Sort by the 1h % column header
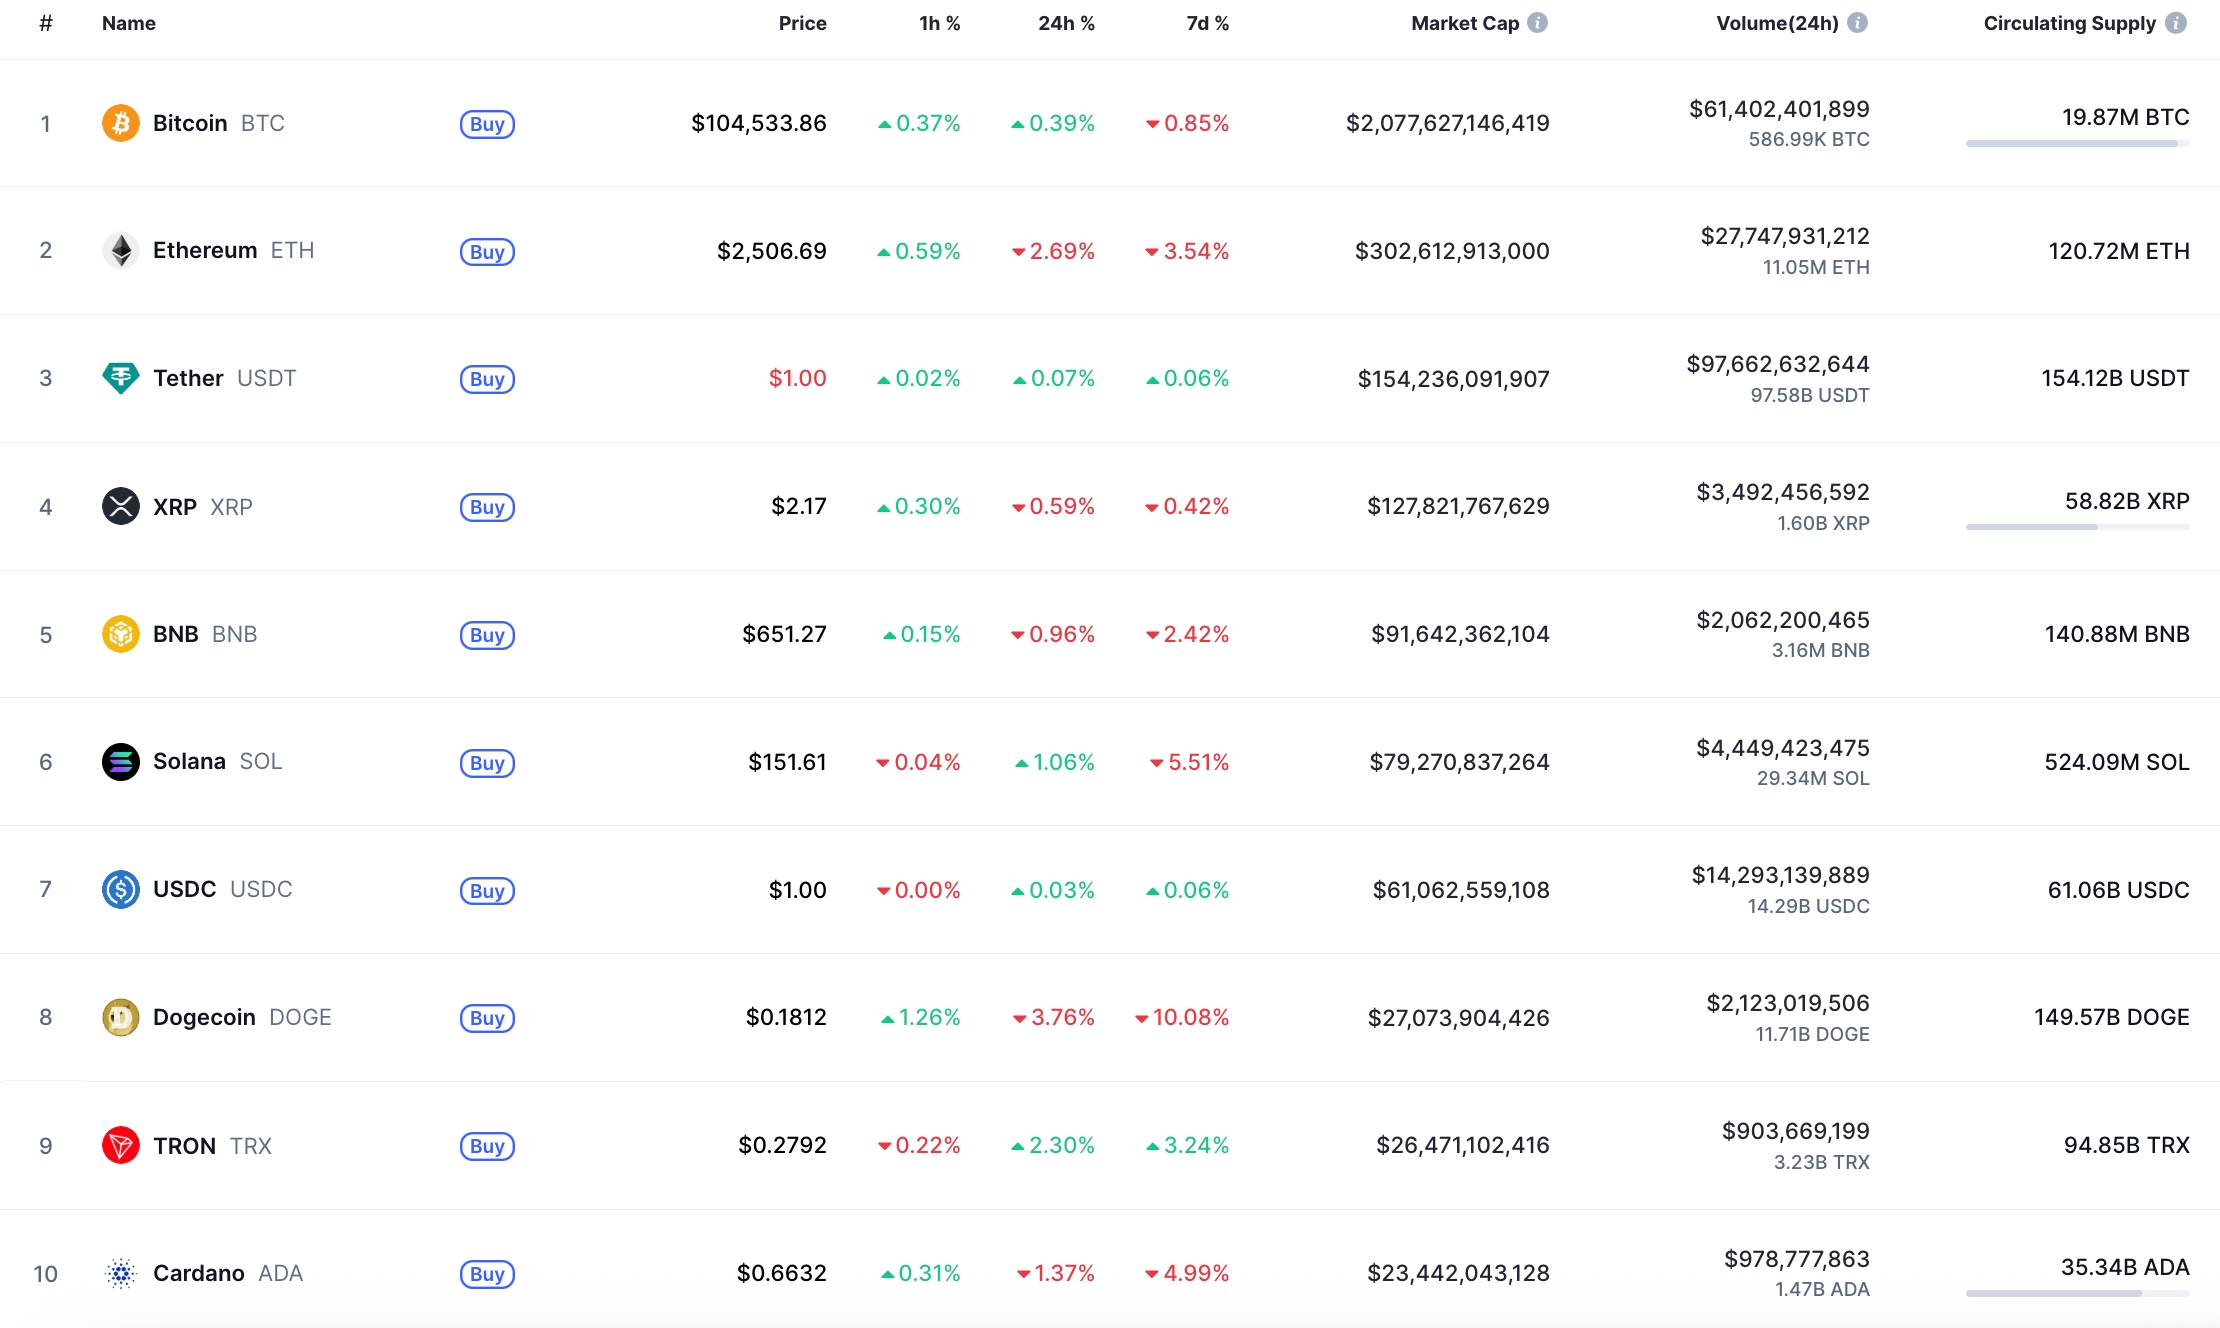 (939, 23)
